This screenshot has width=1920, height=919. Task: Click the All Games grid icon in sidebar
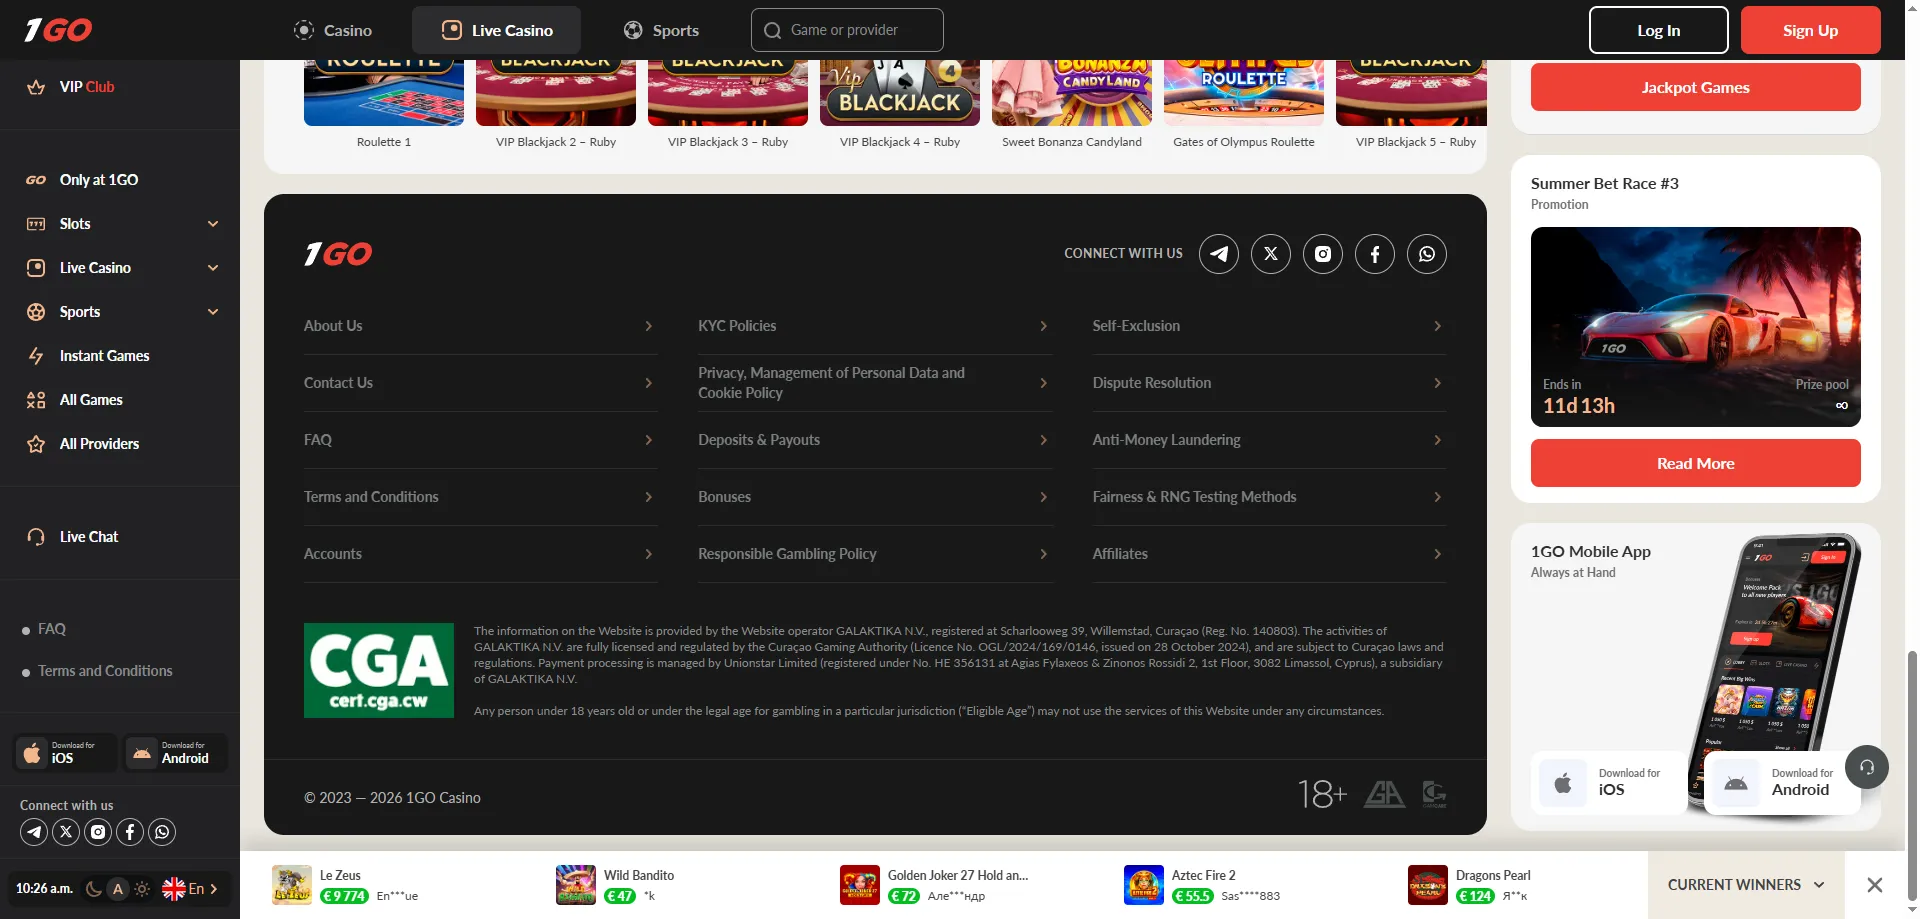pos(36,400)
